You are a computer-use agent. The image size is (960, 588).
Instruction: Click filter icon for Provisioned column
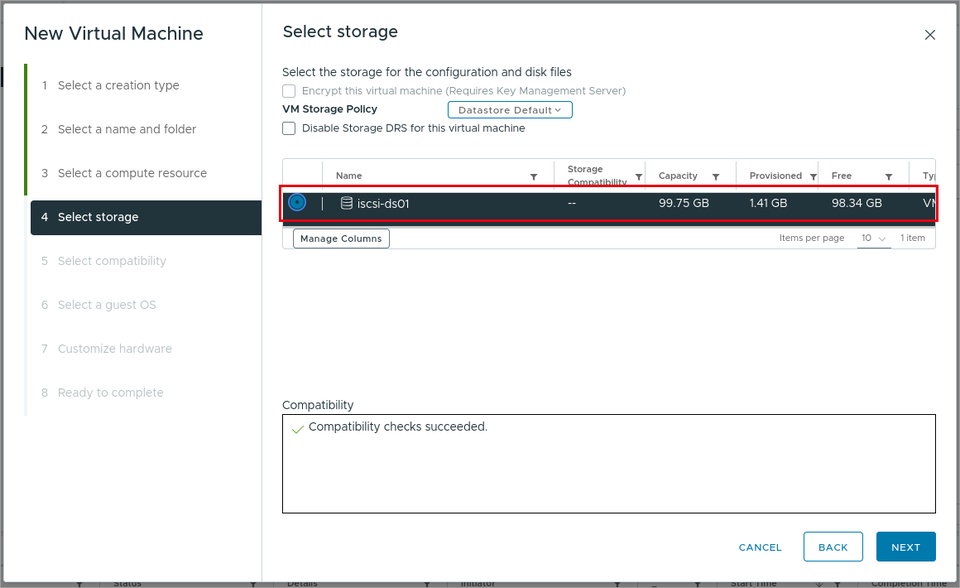(814, 176)
